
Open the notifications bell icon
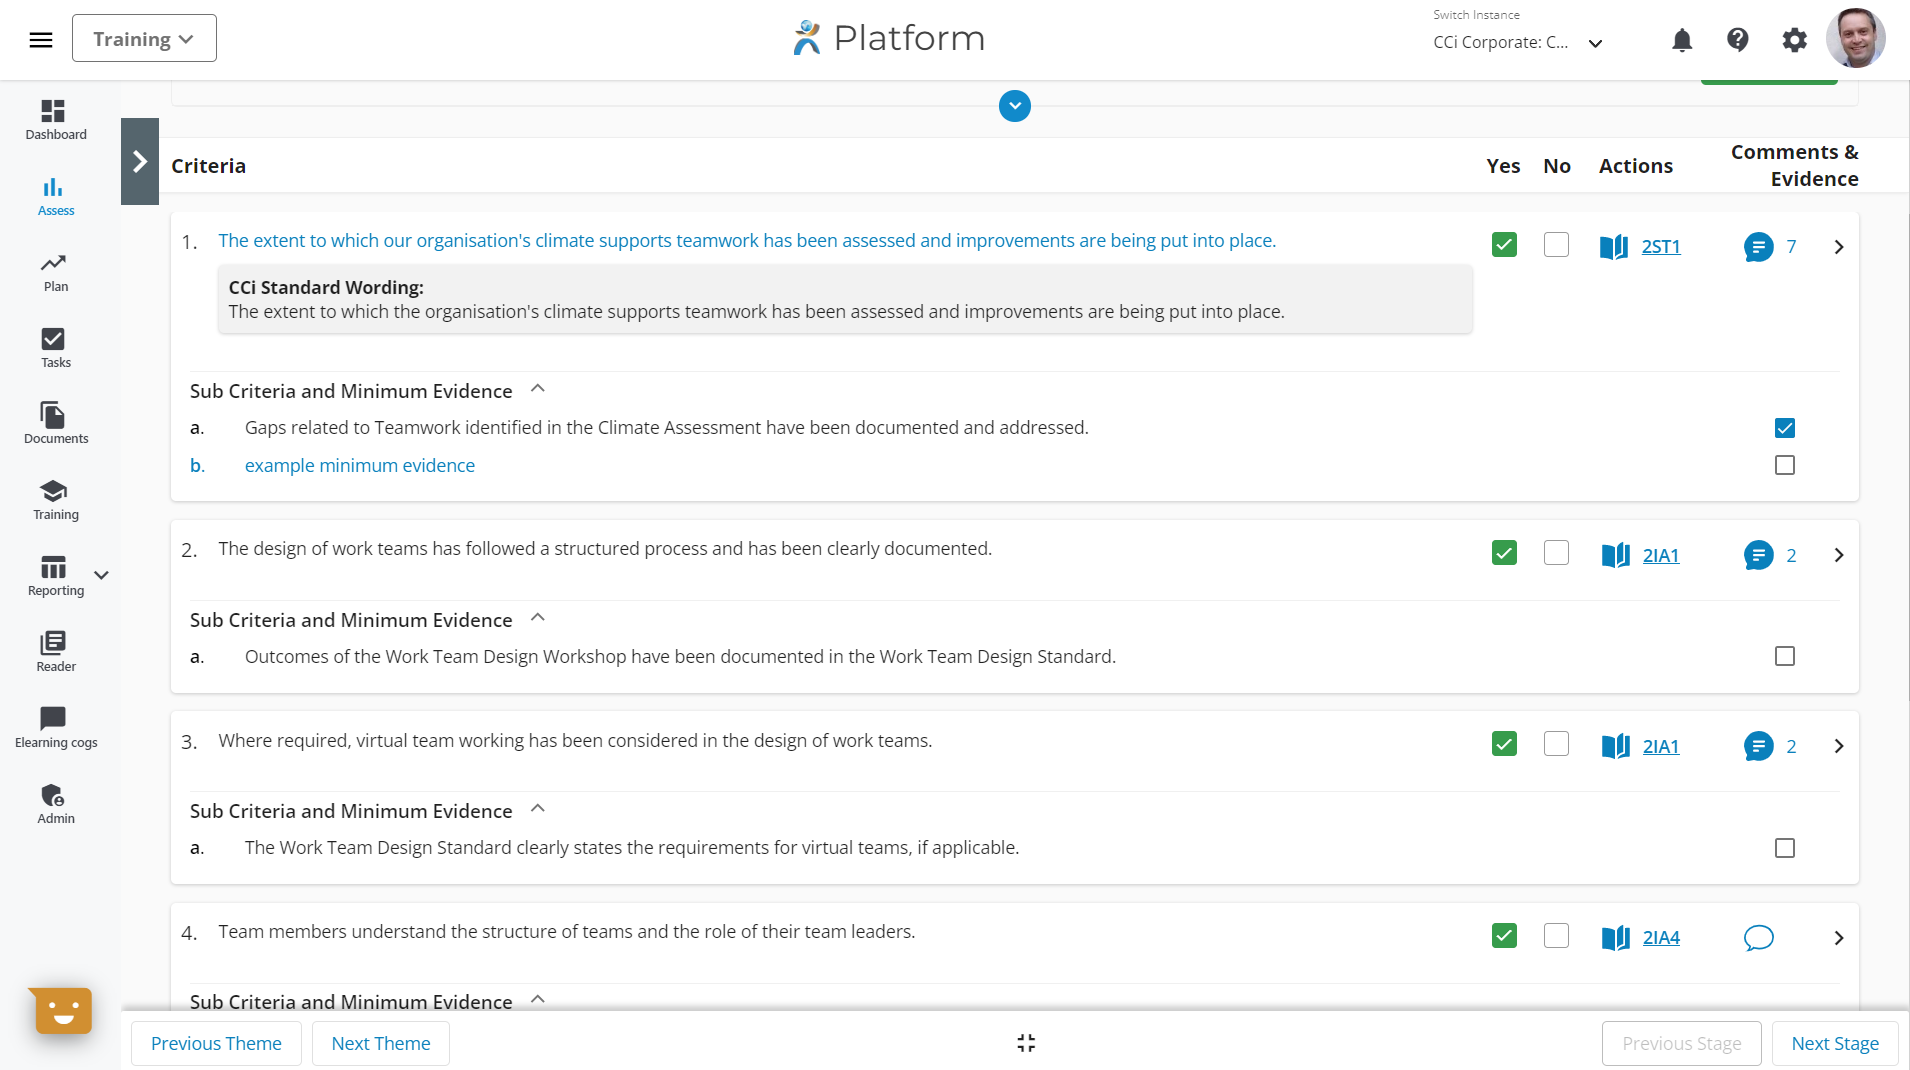[1682, 40]
